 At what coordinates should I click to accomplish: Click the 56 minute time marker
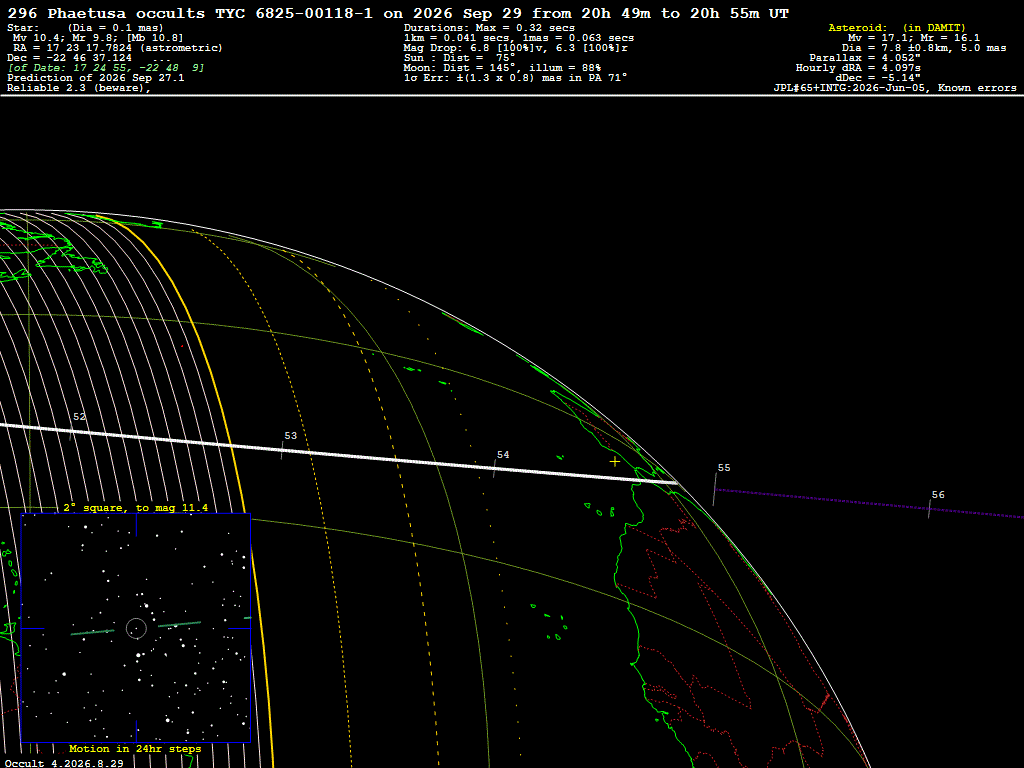tap(938, 494)
